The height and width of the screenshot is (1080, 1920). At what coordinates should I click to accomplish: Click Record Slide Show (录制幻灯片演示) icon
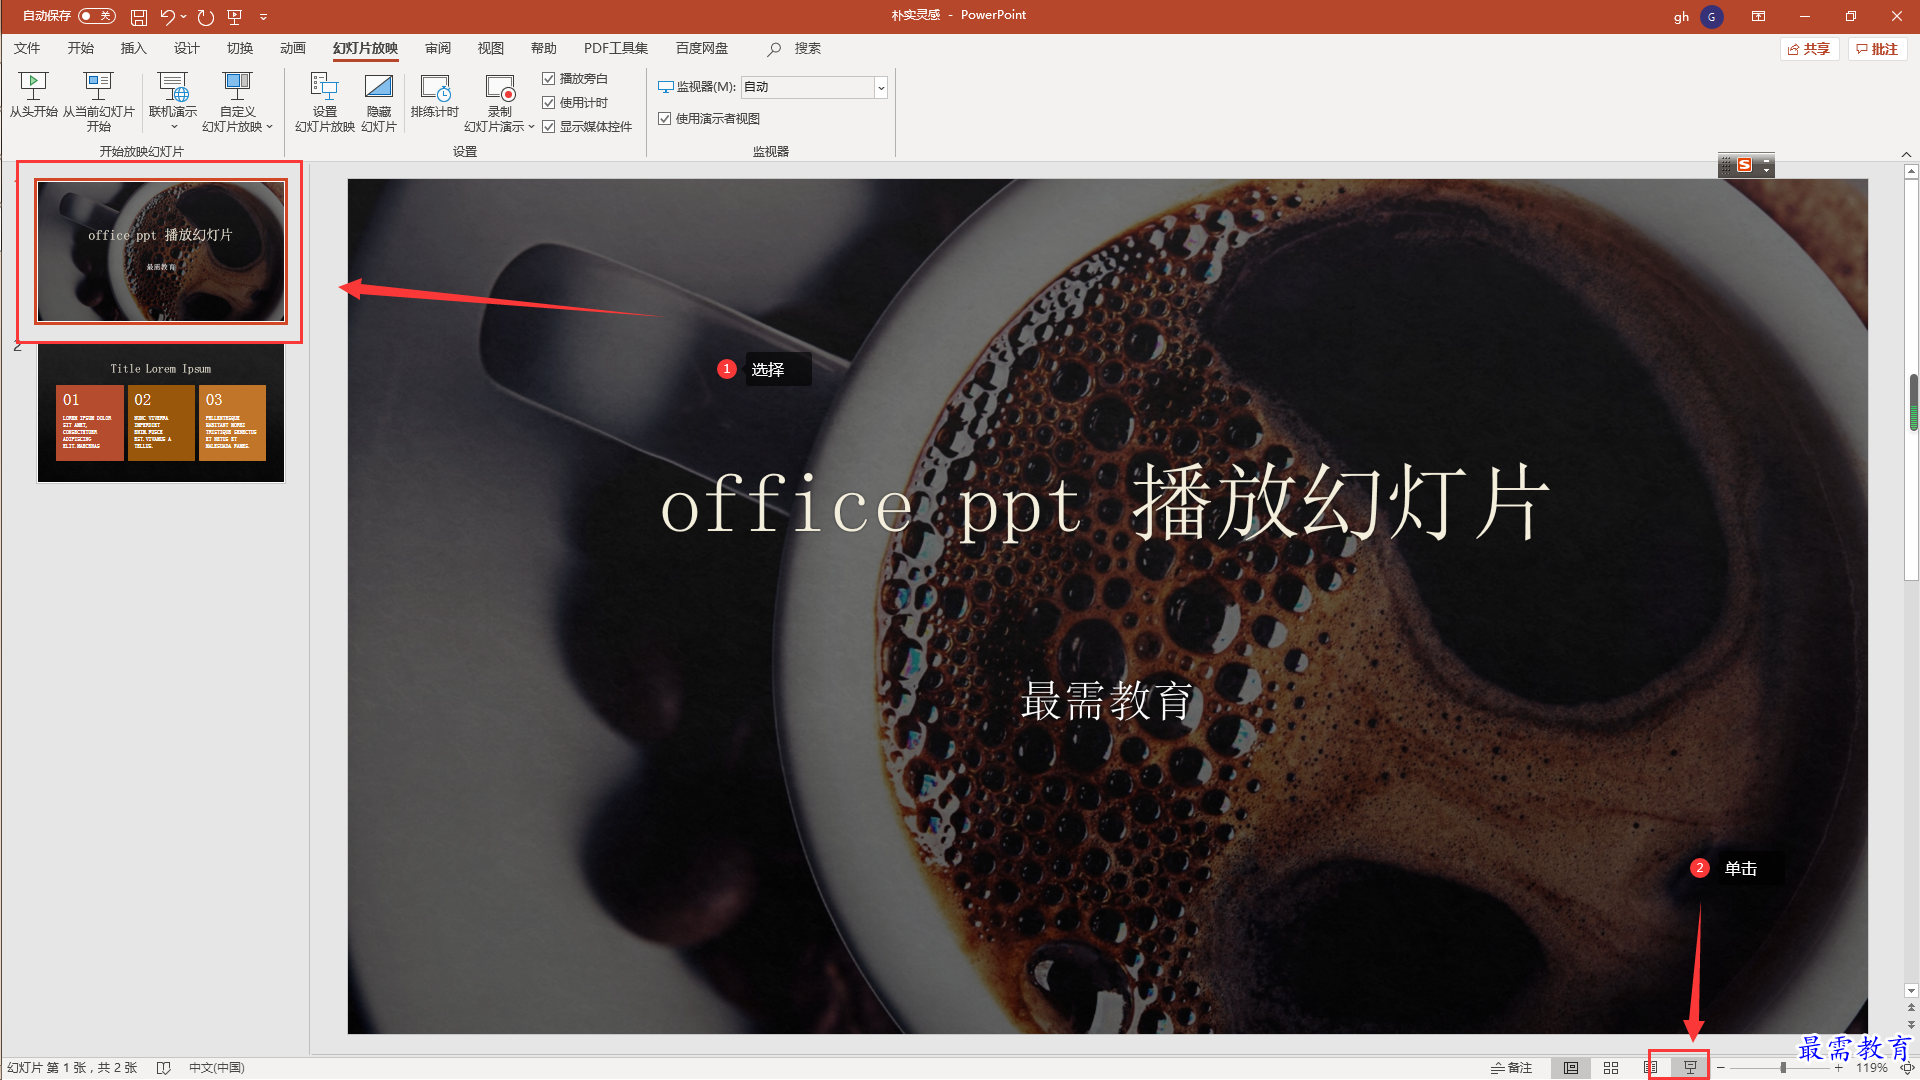499,87
